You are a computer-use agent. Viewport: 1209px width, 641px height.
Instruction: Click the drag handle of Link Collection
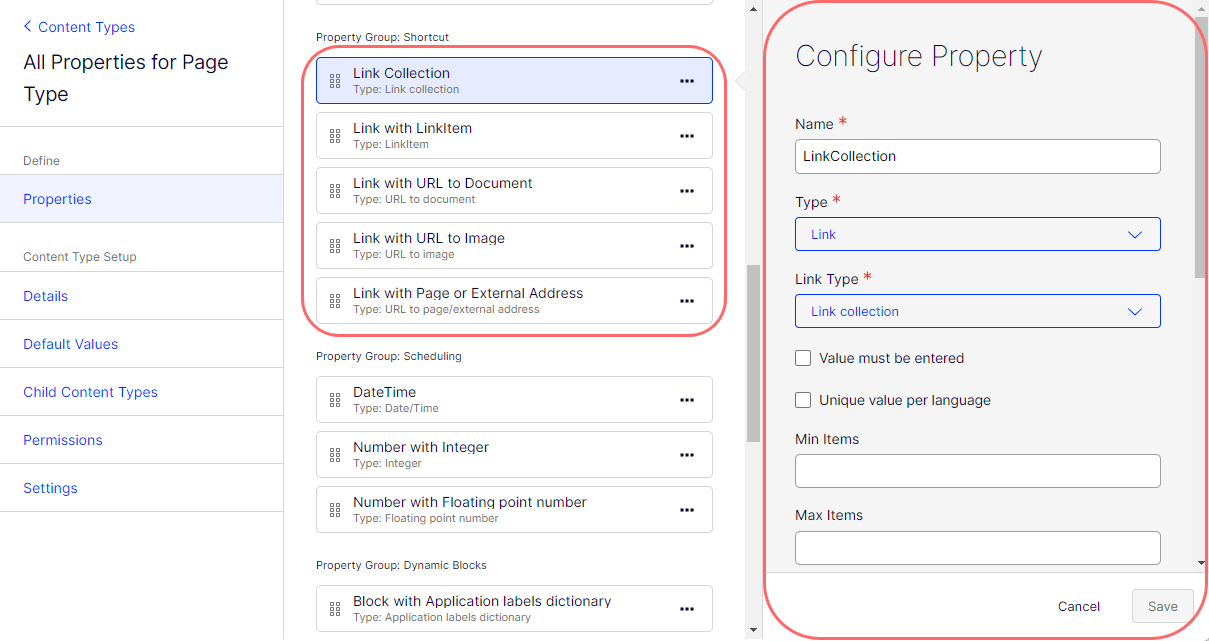(x=335, y=81)
